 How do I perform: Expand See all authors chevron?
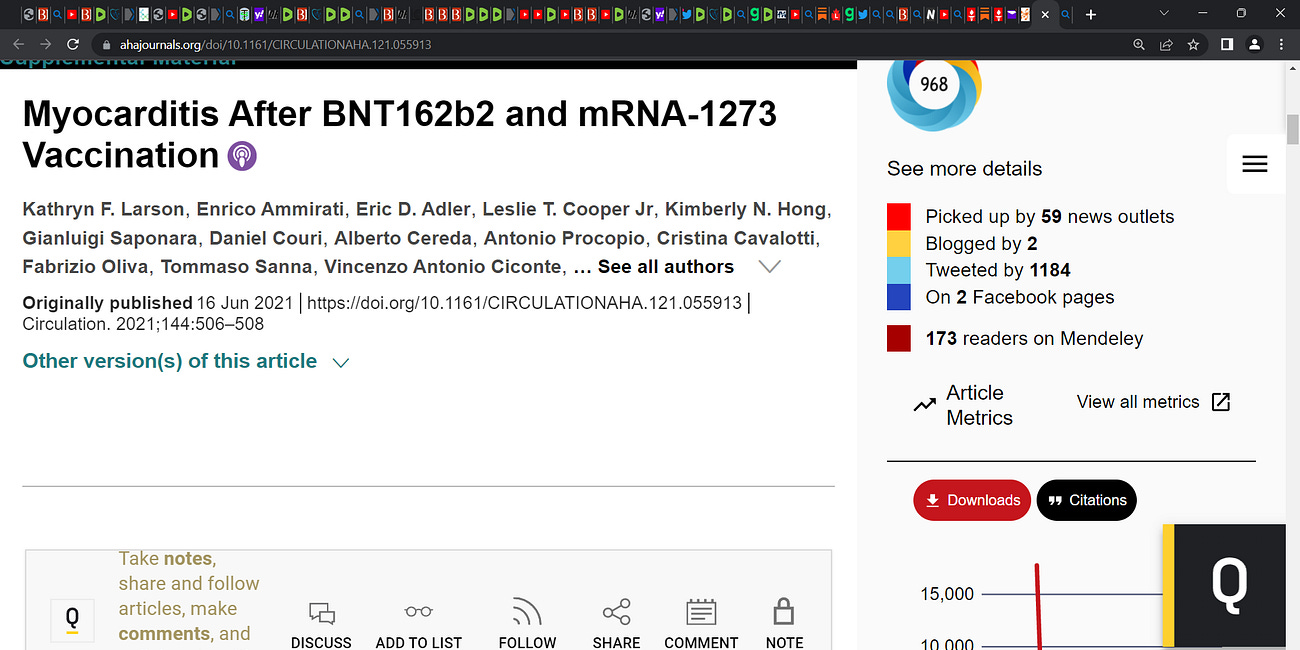[x=770, y=267]
